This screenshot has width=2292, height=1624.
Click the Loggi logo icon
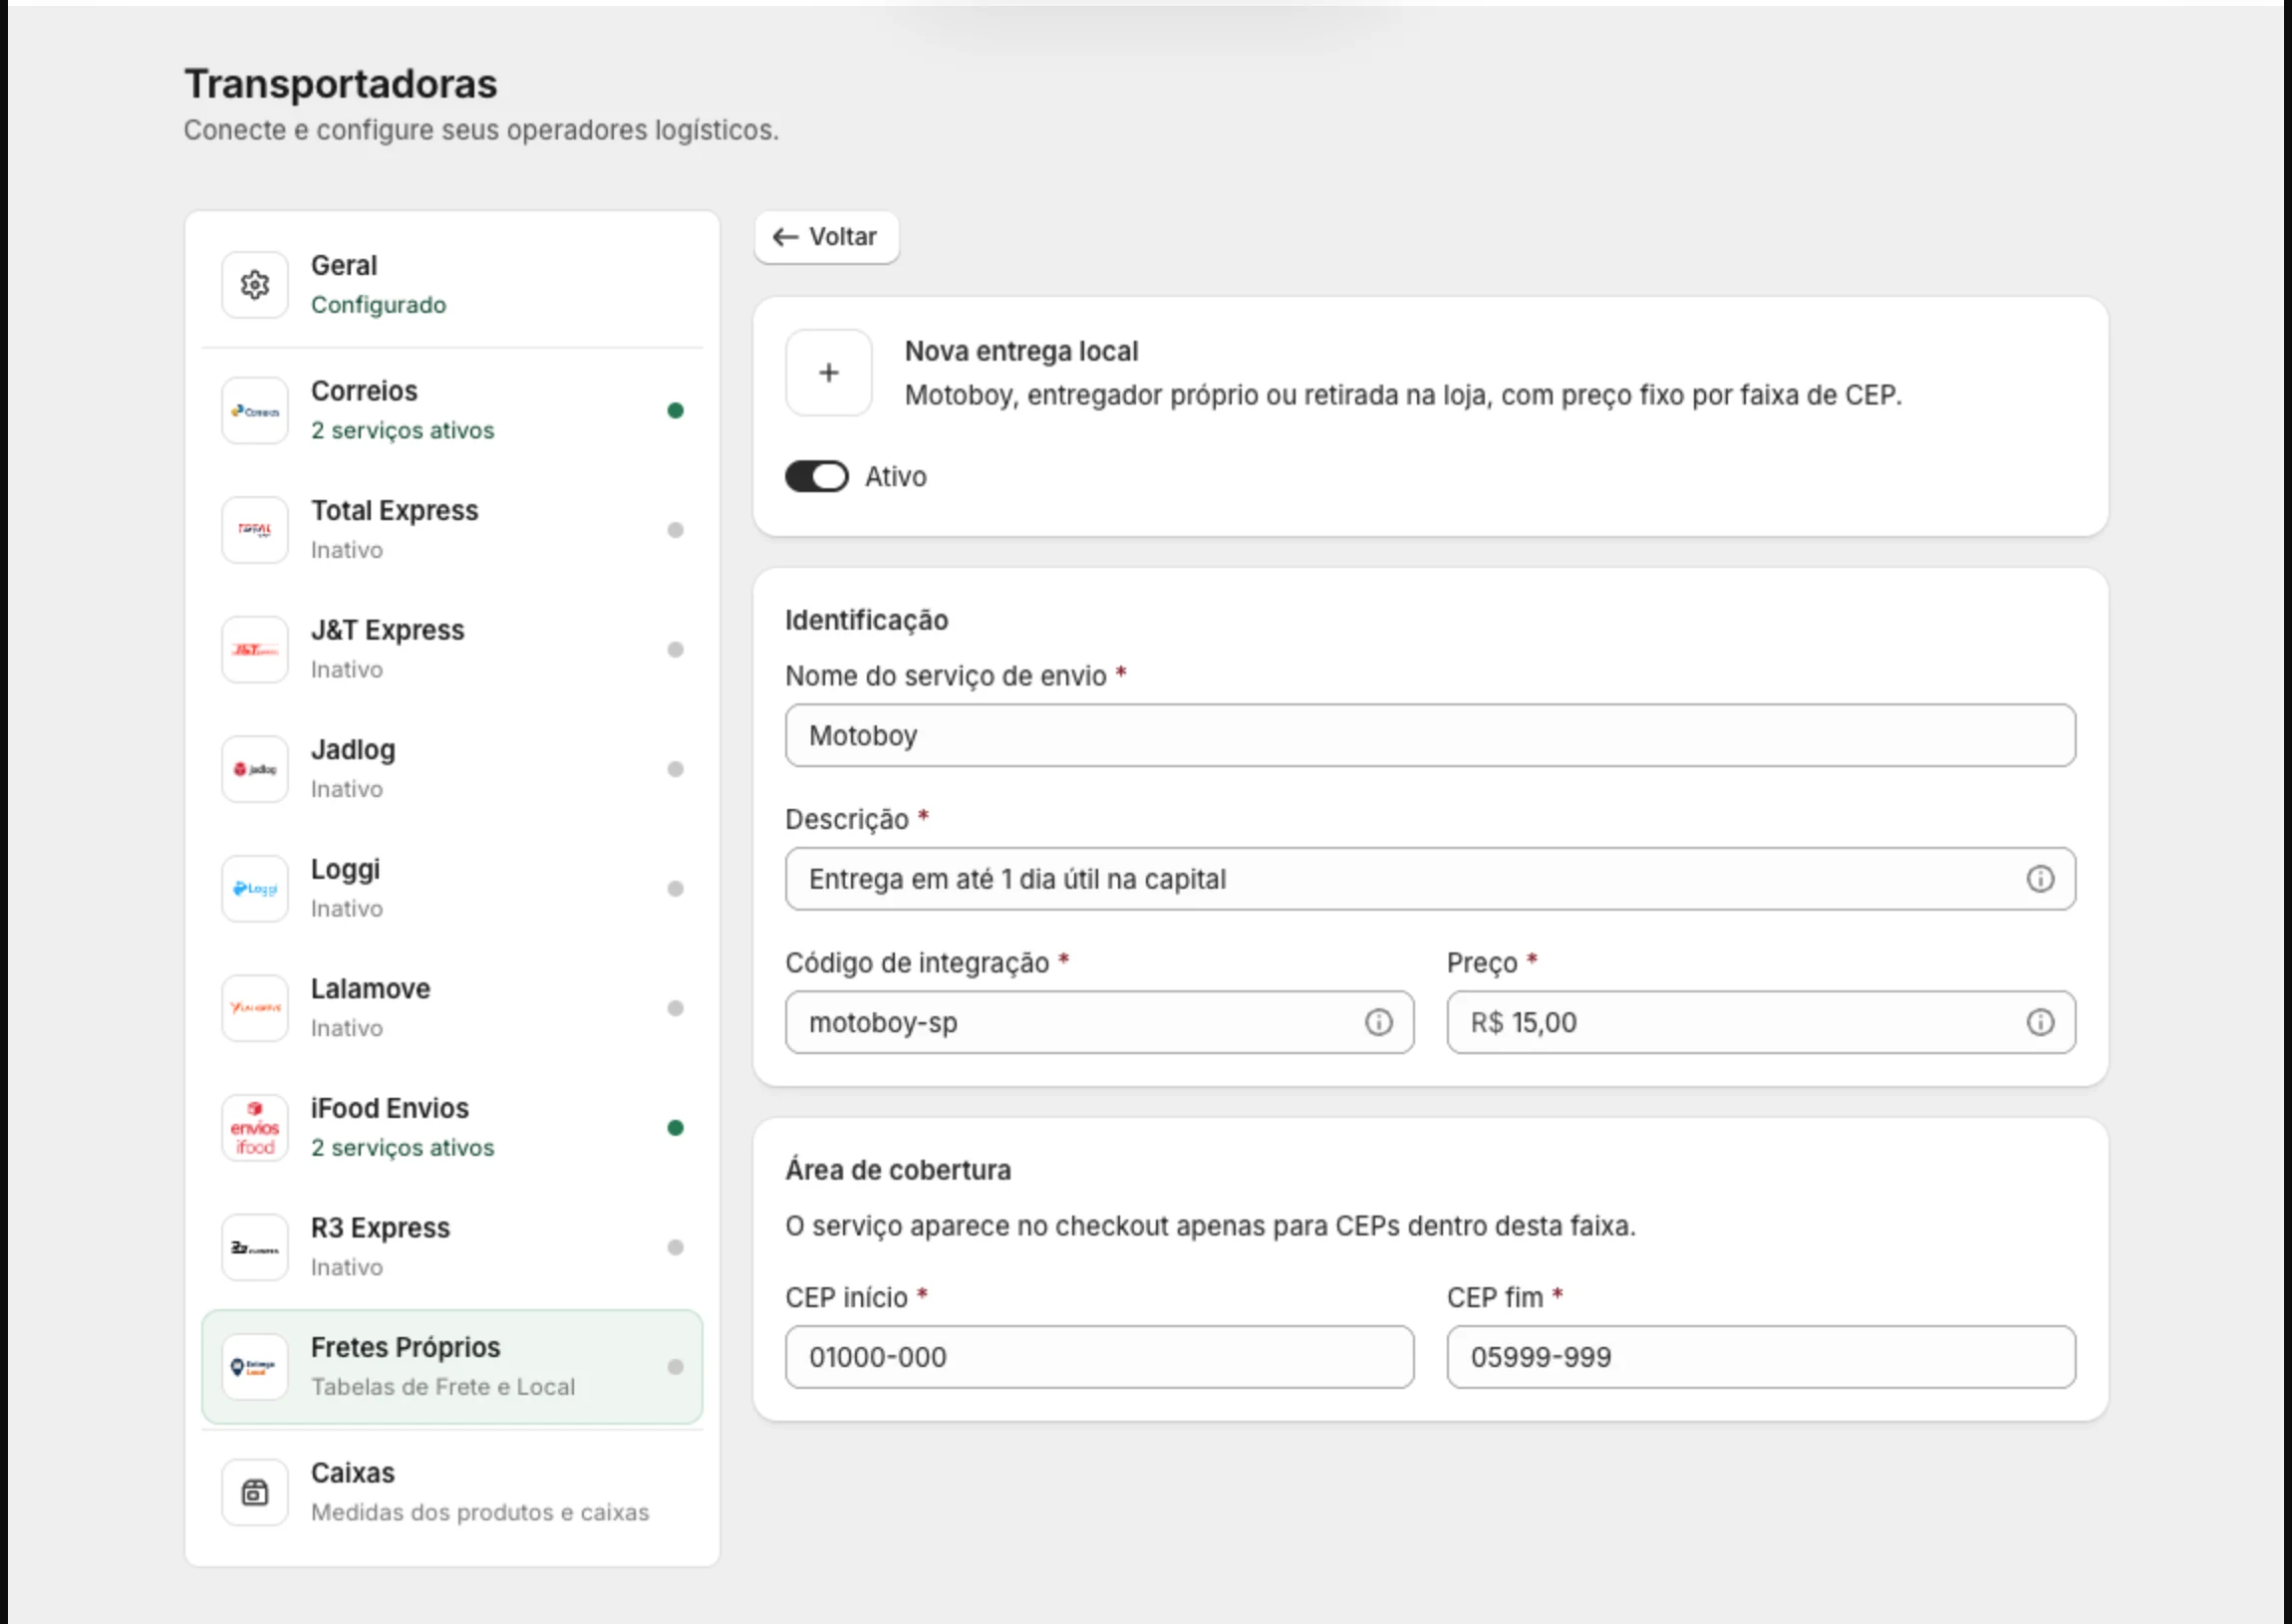tap(255, 889)
